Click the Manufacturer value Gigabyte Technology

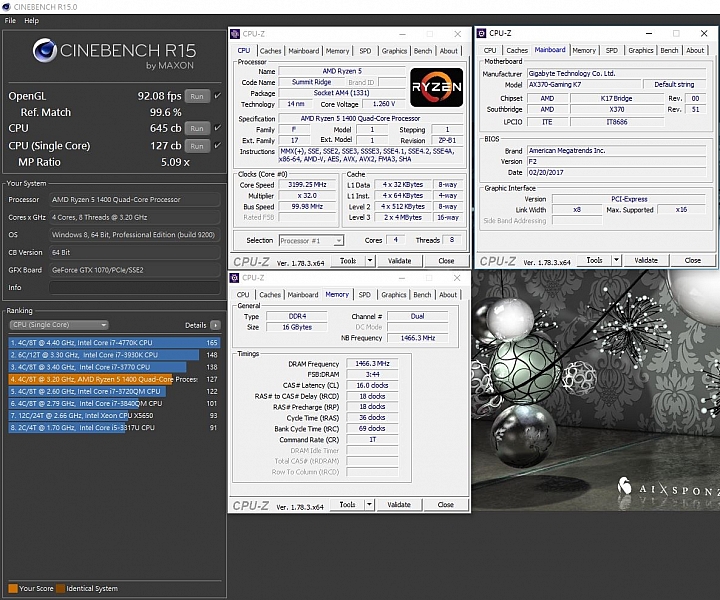click(x=616, y=73)
